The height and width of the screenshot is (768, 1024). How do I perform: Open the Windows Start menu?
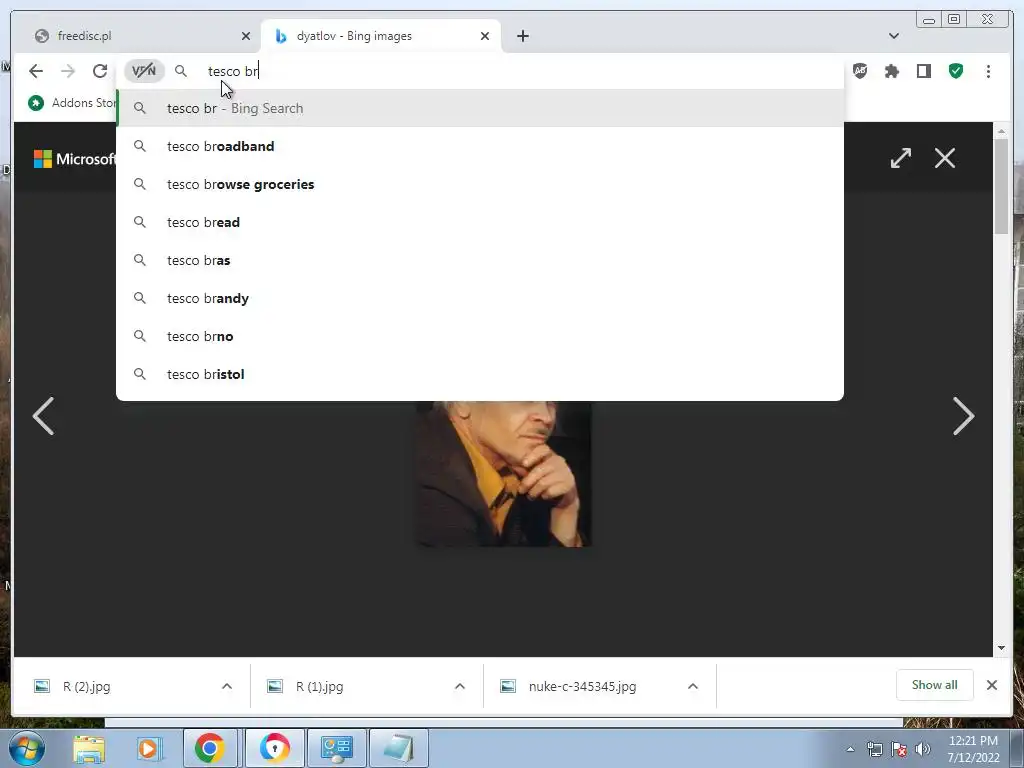tap(27, 748)
